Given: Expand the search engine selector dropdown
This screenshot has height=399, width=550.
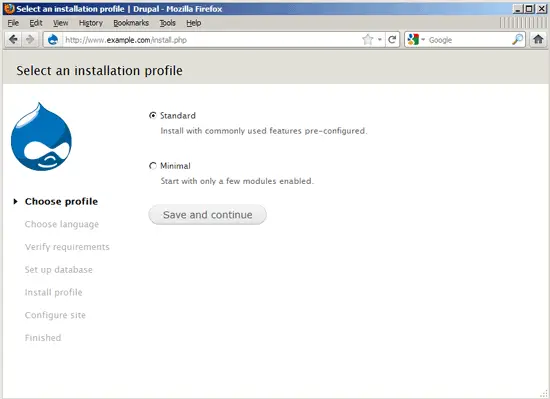Looking at the screenshot, I should coord(423,40).
